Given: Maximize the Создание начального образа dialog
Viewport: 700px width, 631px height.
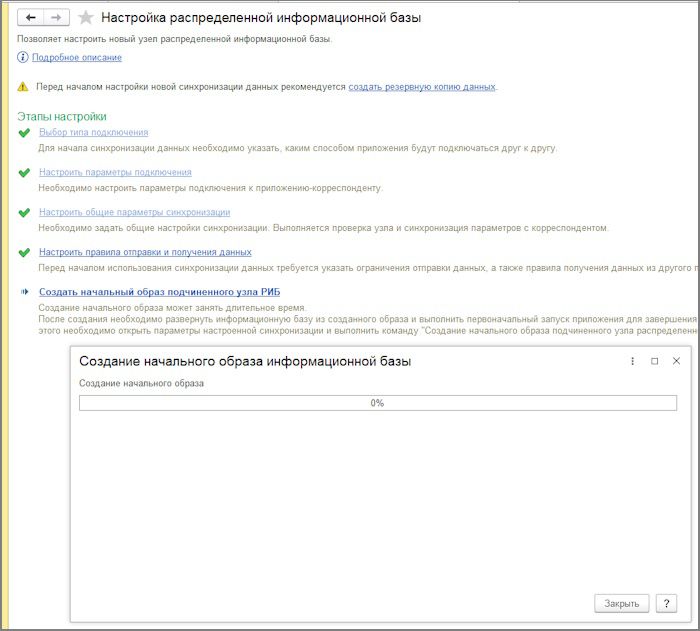Looking at the screenshot, I should (654, 361).
